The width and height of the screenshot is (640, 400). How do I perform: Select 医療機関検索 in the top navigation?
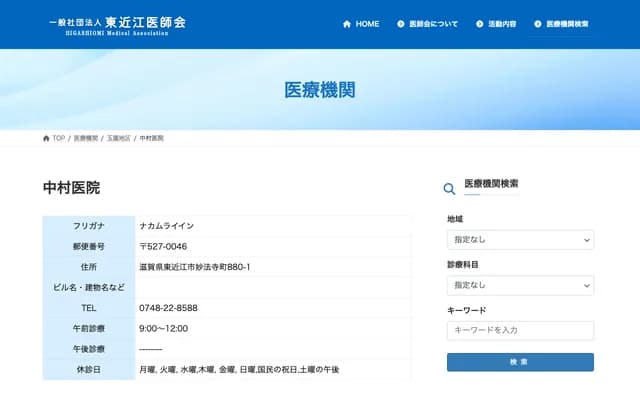[568, 24]
